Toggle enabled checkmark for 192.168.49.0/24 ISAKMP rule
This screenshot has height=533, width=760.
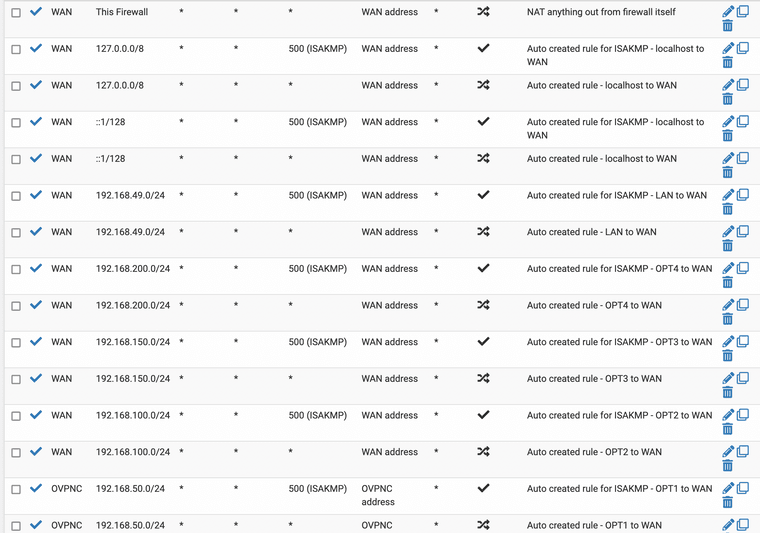tap(36, 195)
